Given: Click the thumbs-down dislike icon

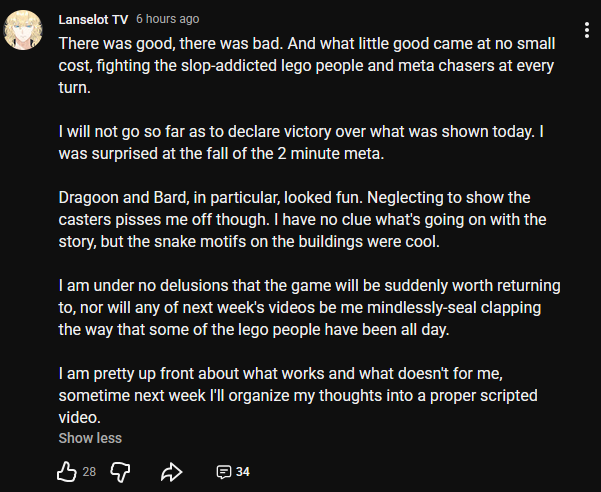Looking at the screenshot, I should (120, 472).
